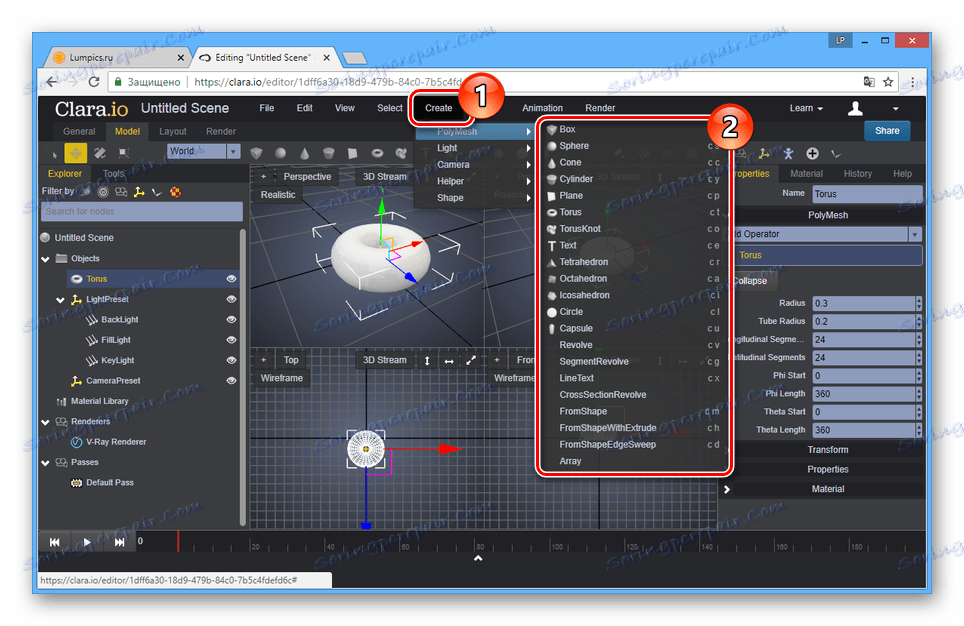964x626 pixels.
Task: Add a box using toolbar icon
Action: (x=256, y=153)
